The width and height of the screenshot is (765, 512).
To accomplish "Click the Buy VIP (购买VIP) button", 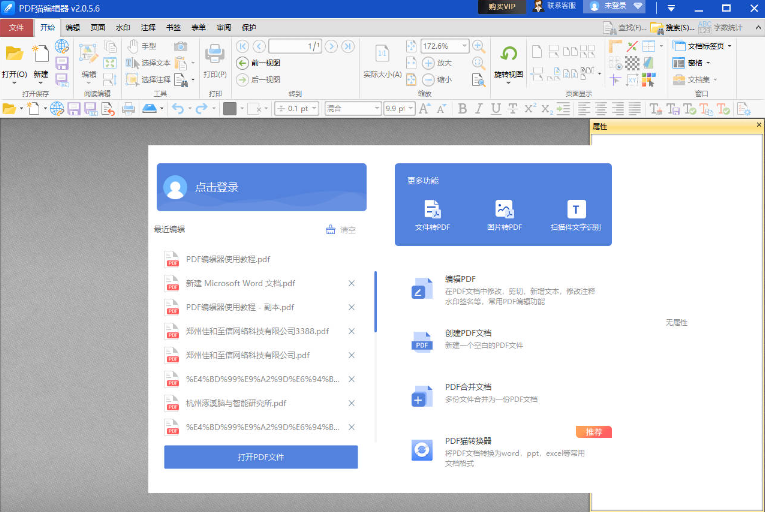I will coord(502,6).
